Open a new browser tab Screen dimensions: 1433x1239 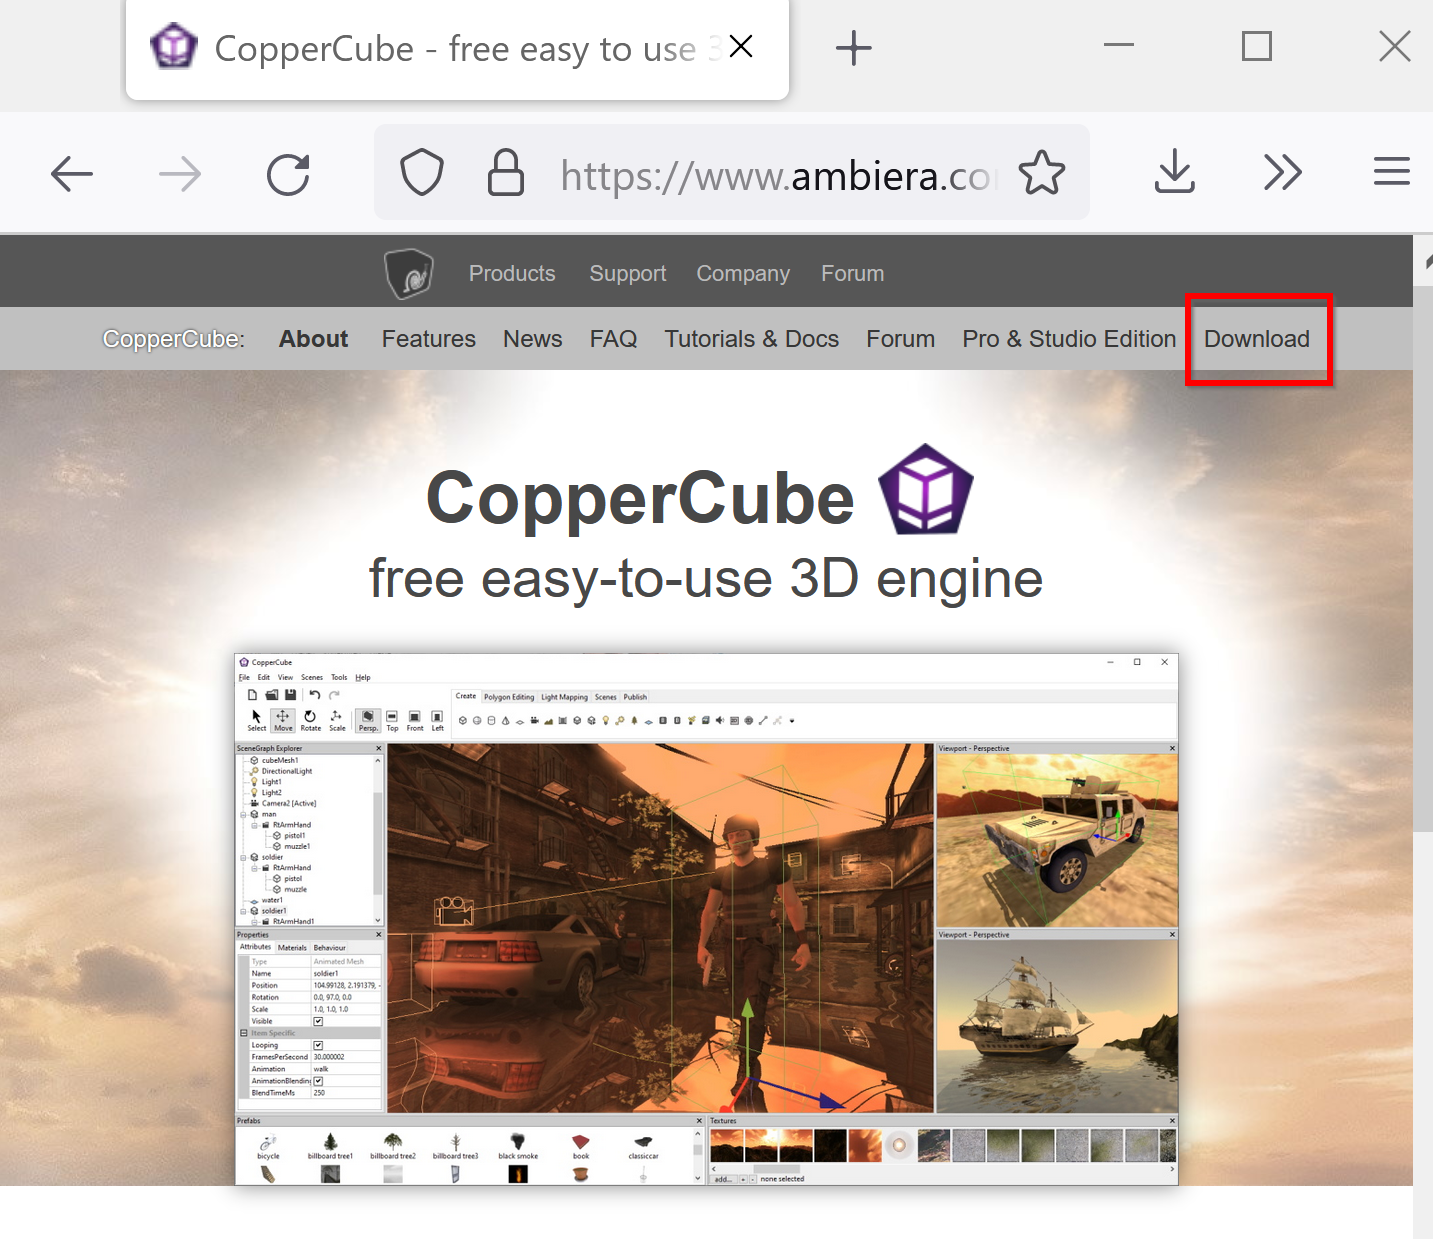(x=853, y=48)
